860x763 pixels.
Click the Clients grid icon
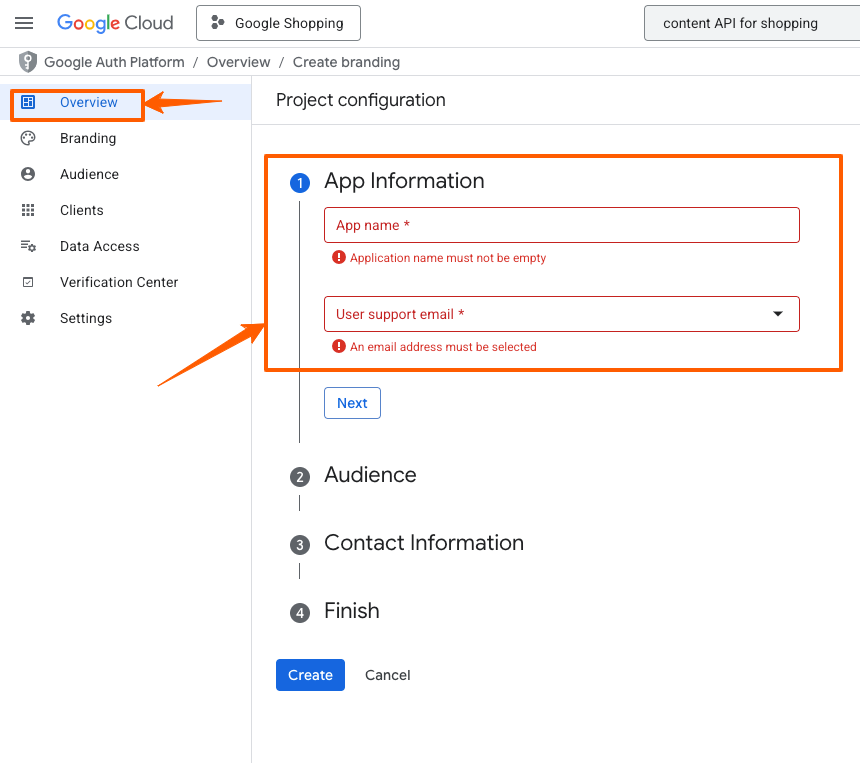[x=28, y=210]
